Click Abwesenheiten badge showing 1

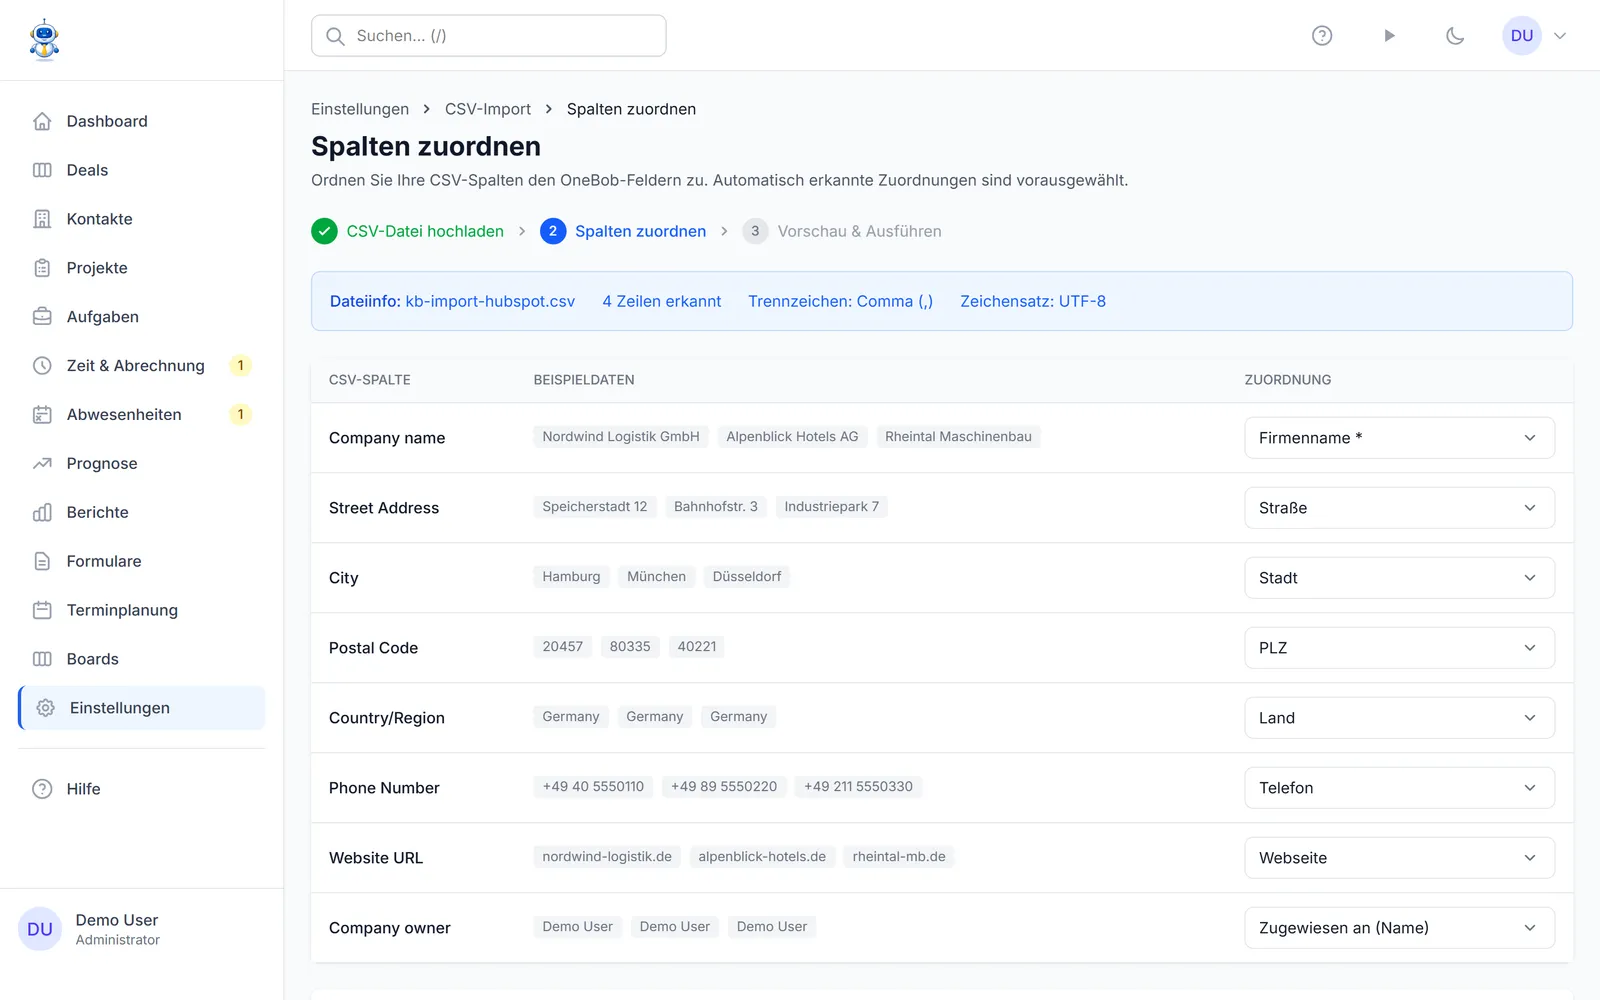pos(240,415)
